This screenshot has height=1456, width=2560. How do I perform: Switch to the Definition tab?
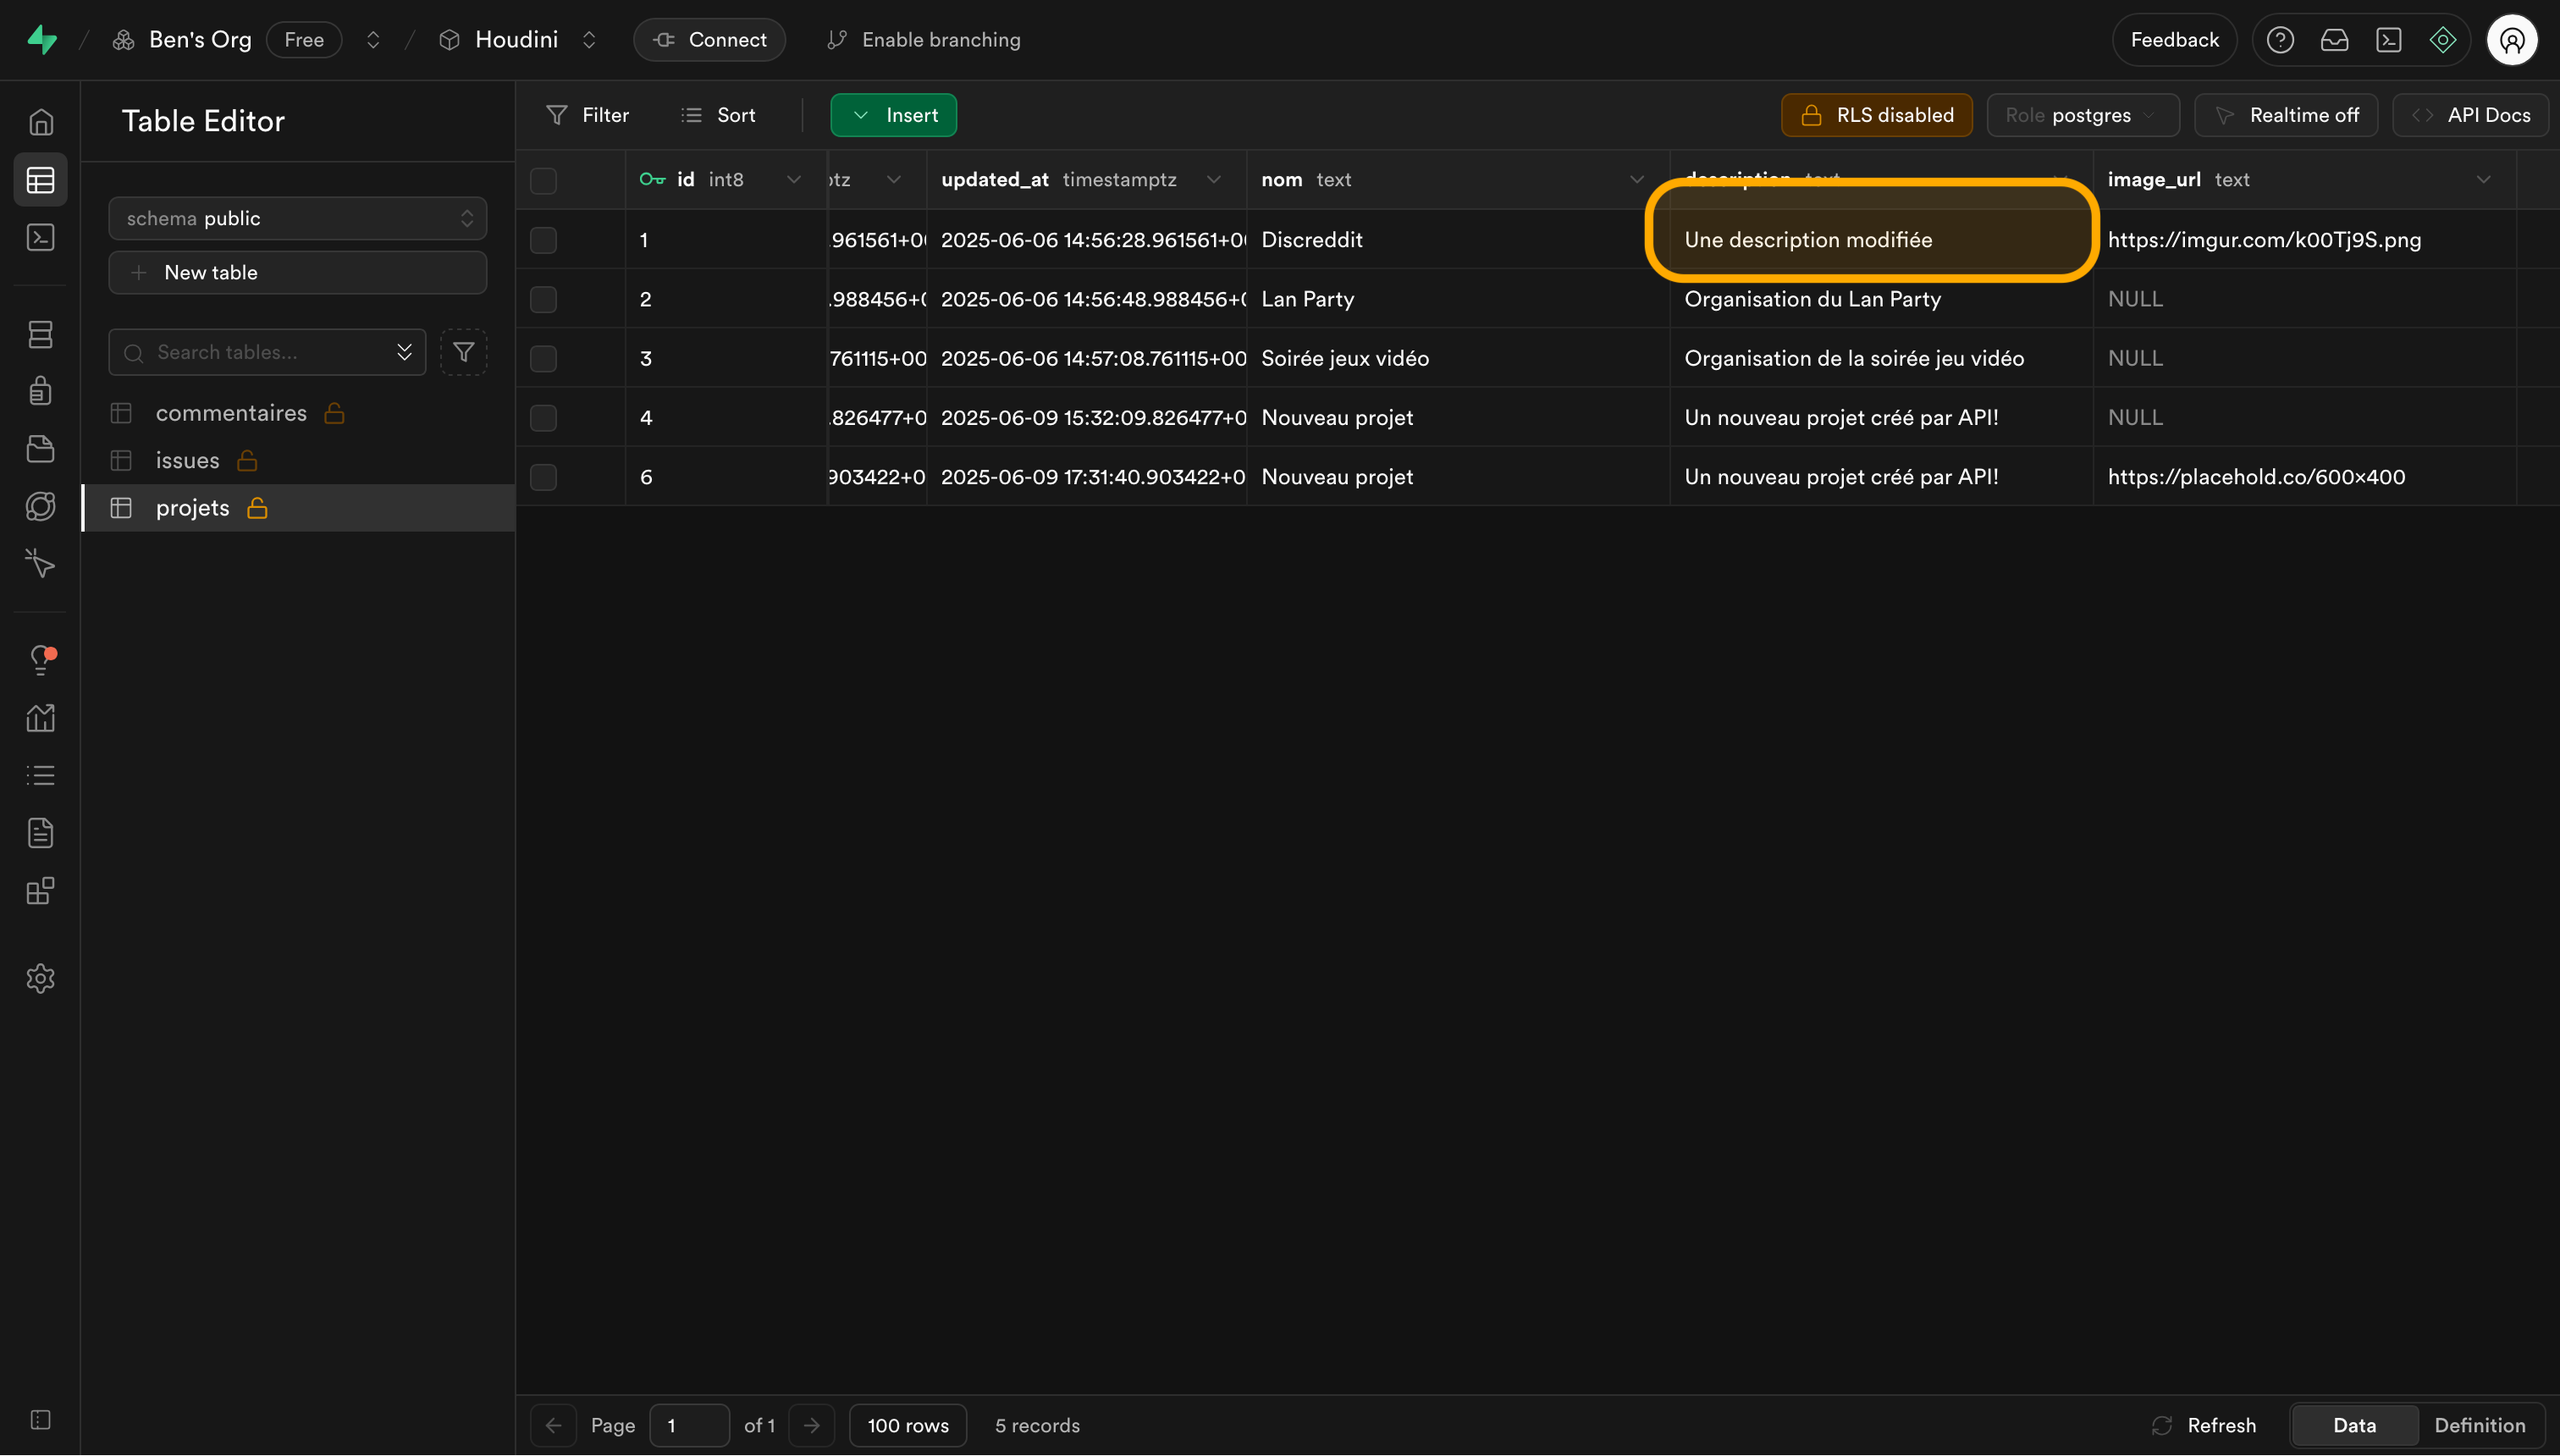2480,1425
